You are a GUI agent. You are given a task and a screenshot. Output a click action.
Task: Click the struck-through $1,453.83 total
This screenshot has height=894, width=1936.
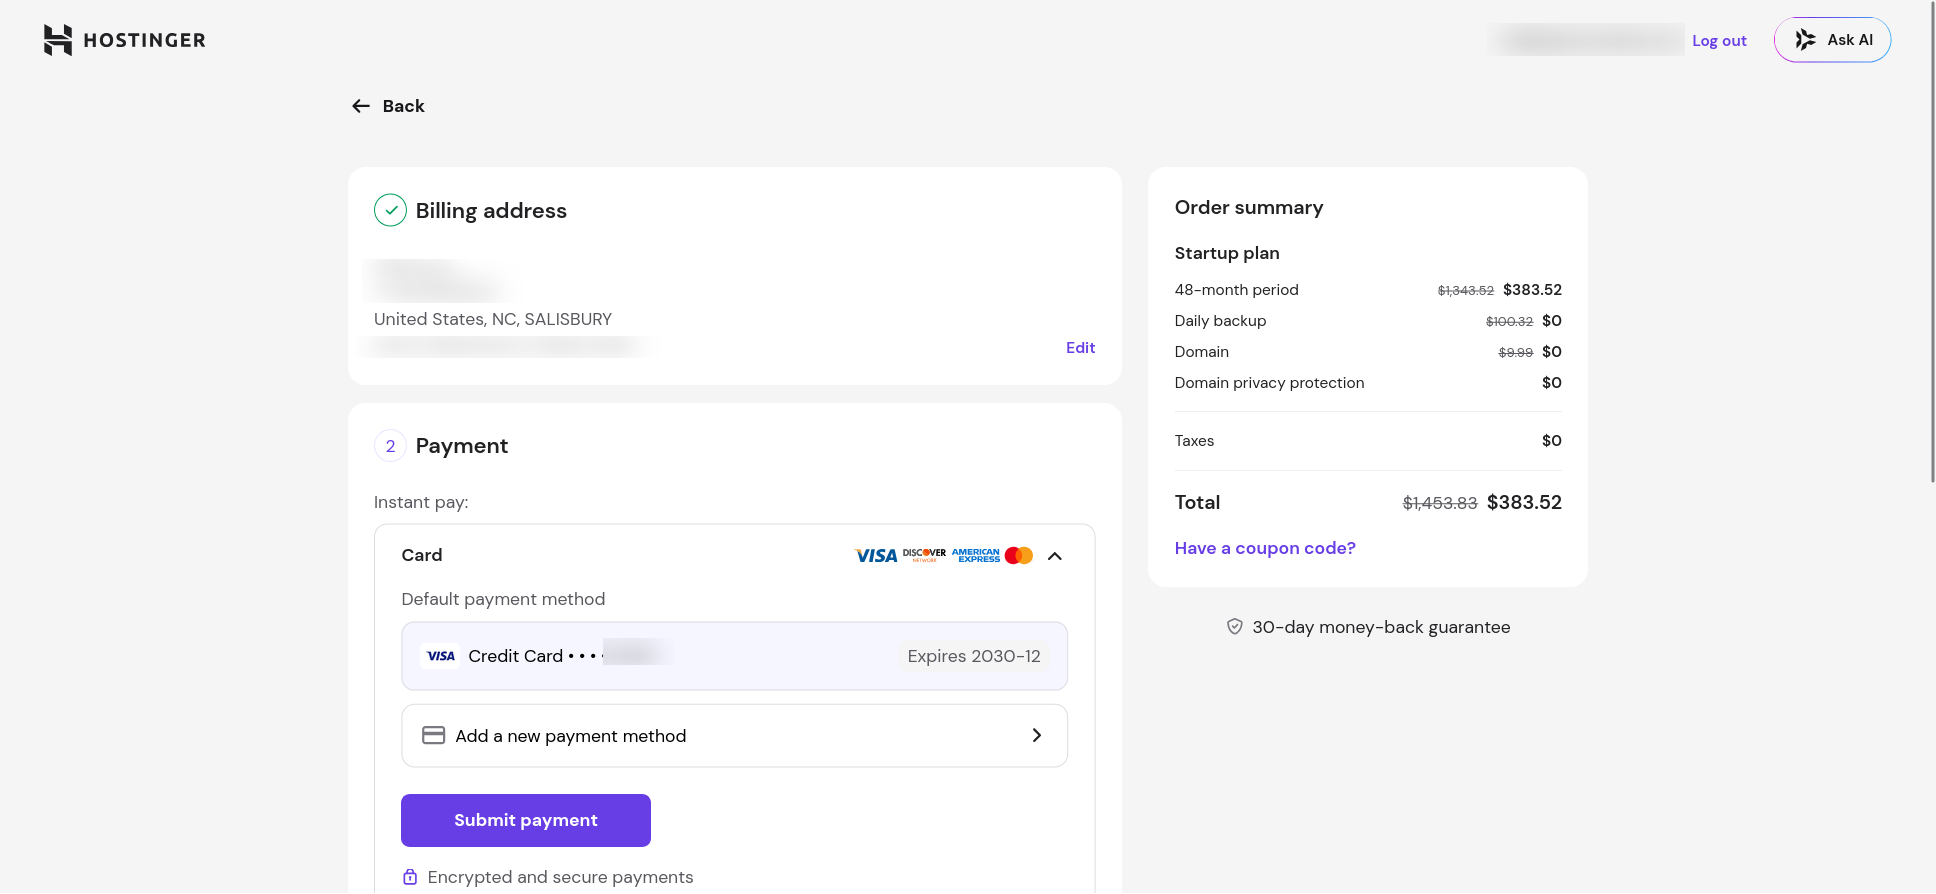pyautogui.click(x=1440, y=504)
